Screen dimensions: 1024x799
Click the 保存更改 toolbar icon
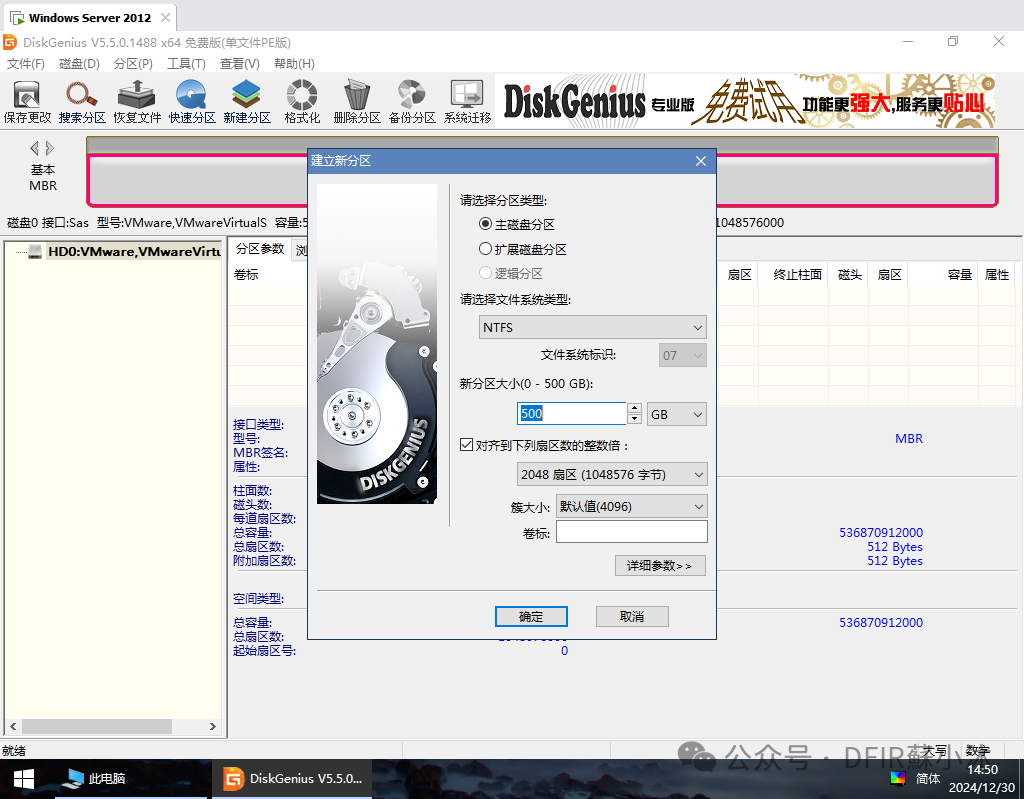click(x=27, y=102)
